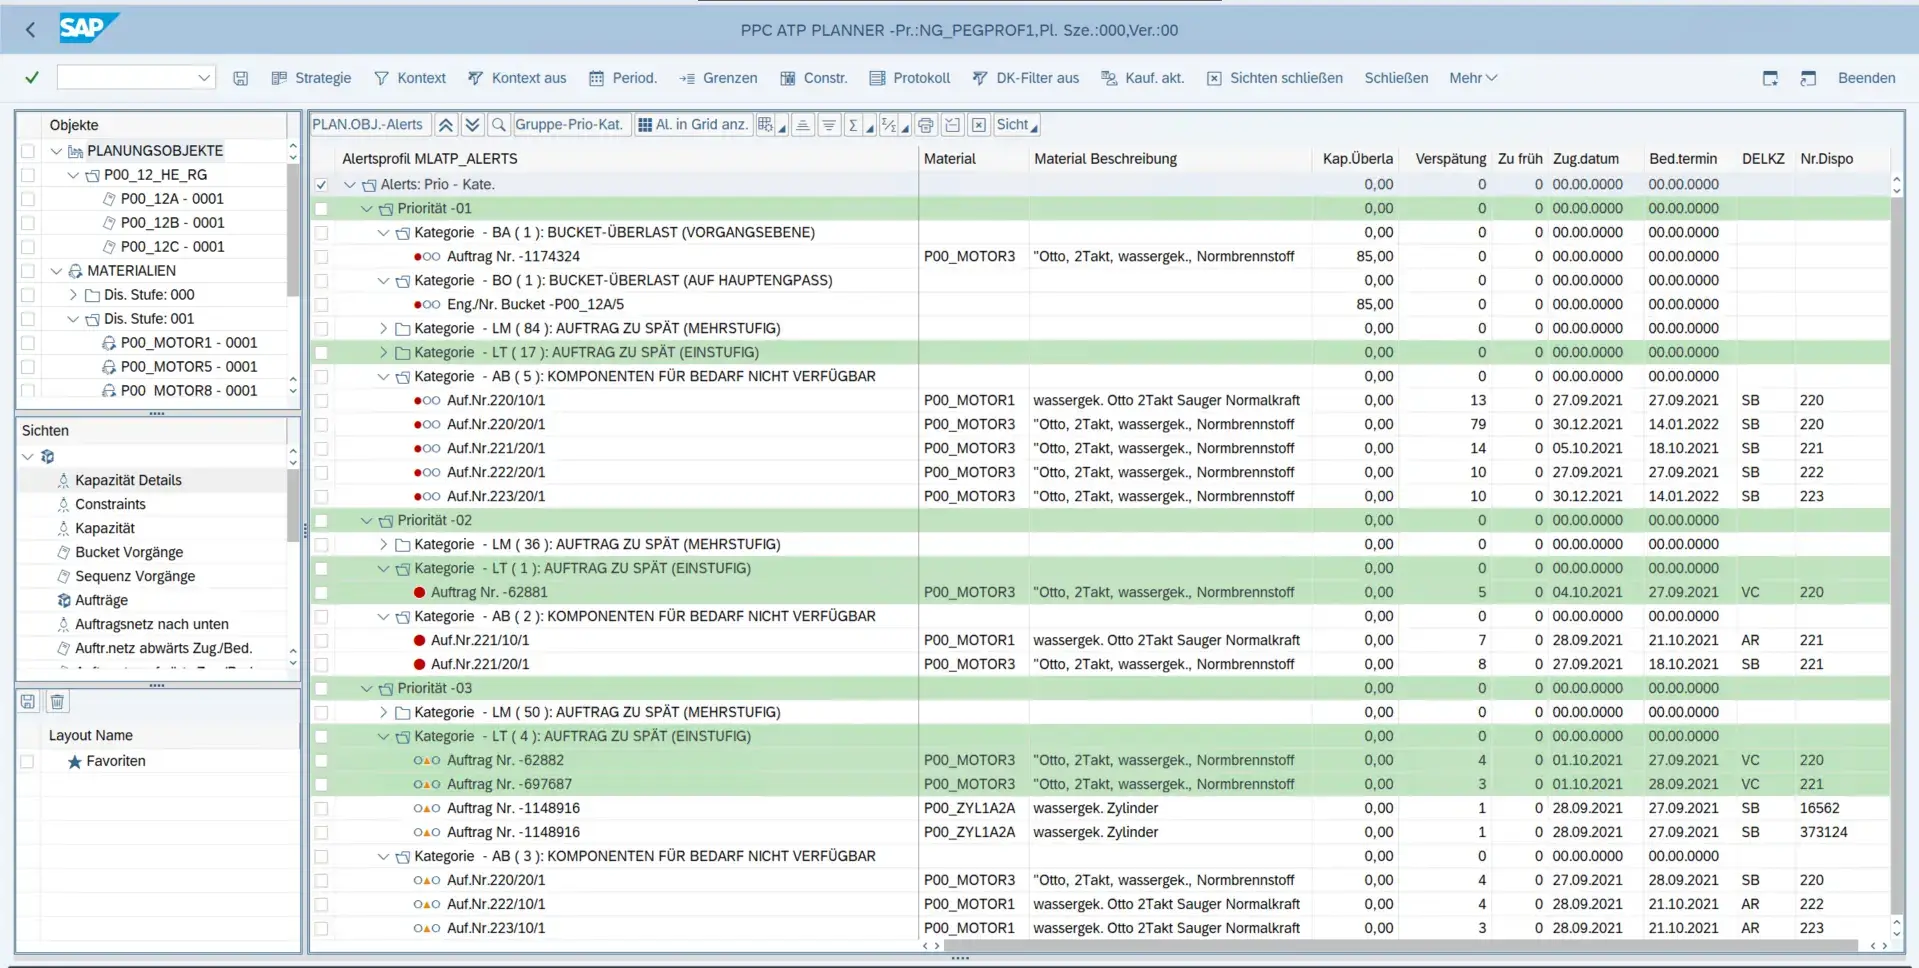Open the Grenzen toolbar item
Screen dimensions: 1919x968
718,78
